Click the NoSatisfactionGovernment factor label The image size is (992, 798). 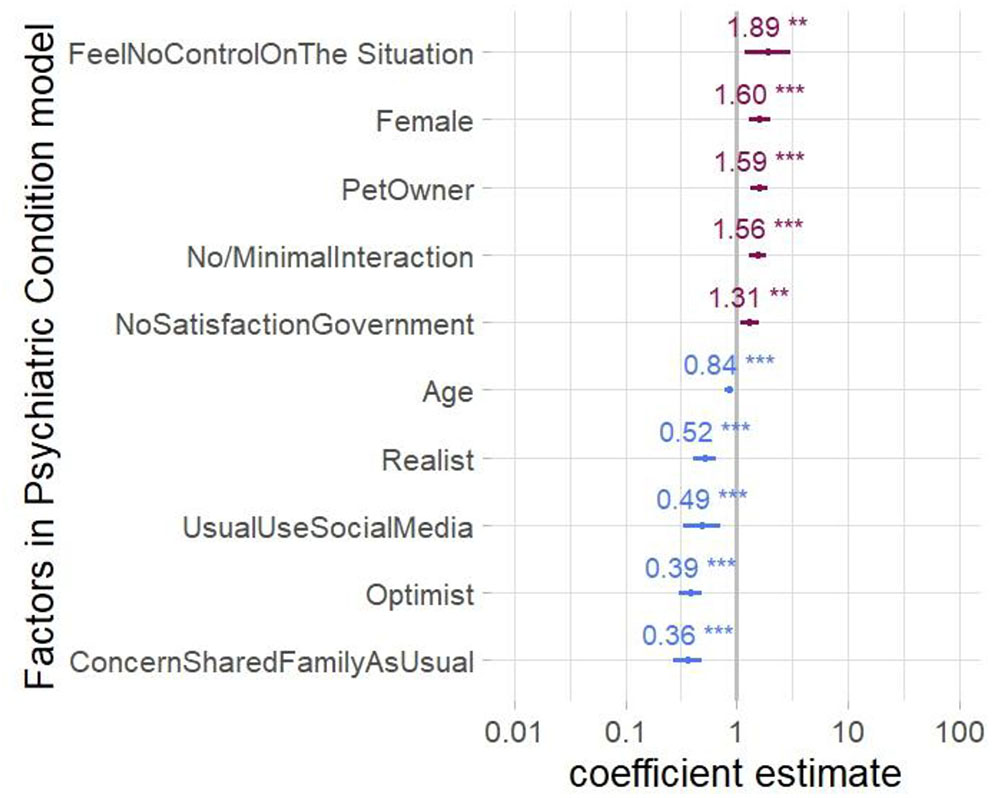point(294,325)
